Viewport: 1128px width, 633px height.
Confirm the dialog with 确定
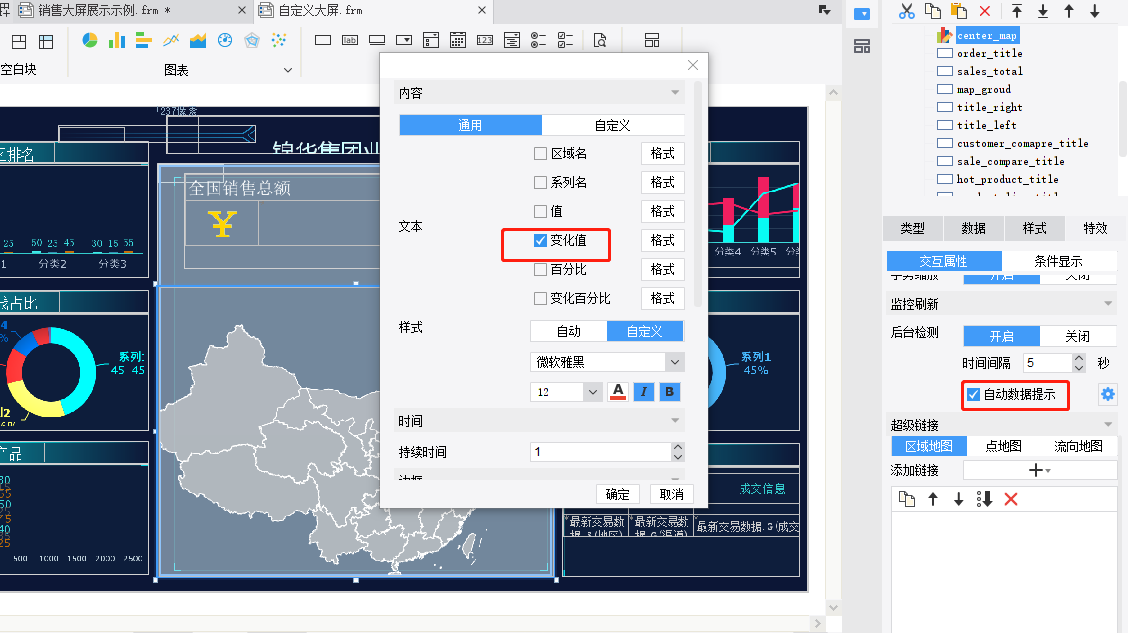(x=617, y=494)
